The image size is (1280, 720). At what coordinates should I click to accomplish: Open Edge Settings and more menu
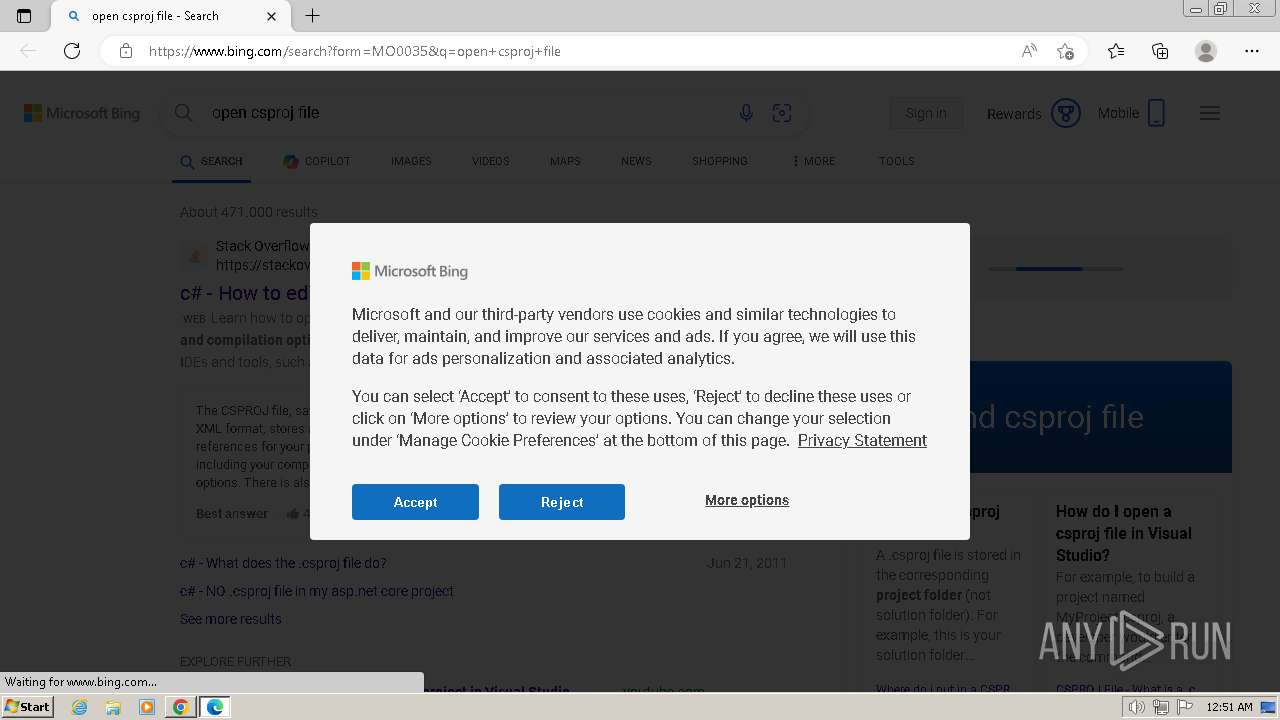[x=1252, y=51]
